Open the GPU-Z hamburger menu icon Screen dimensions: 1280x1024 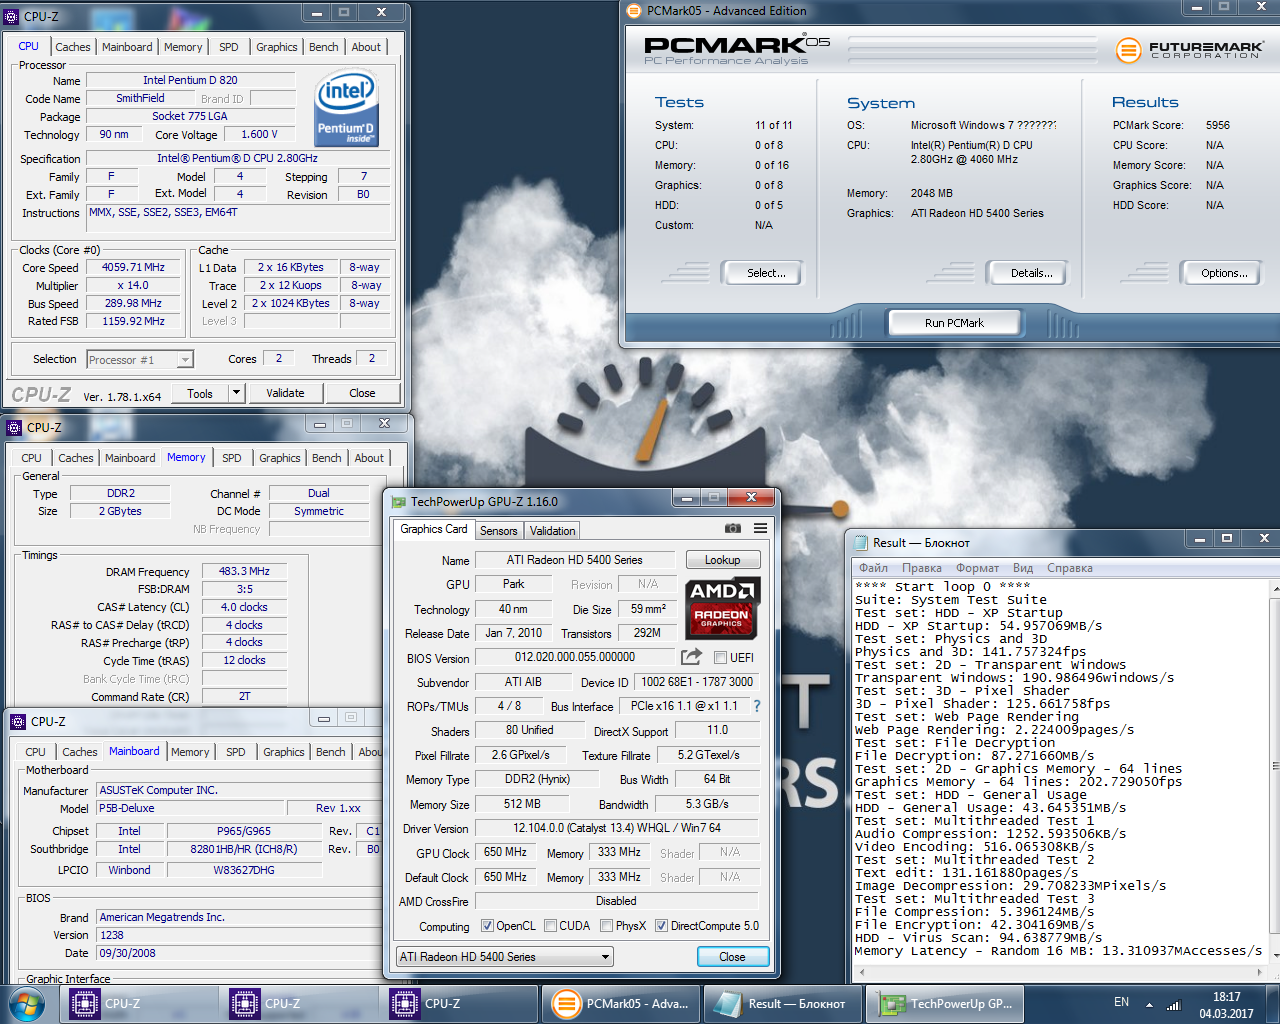(x=761, y=528)
